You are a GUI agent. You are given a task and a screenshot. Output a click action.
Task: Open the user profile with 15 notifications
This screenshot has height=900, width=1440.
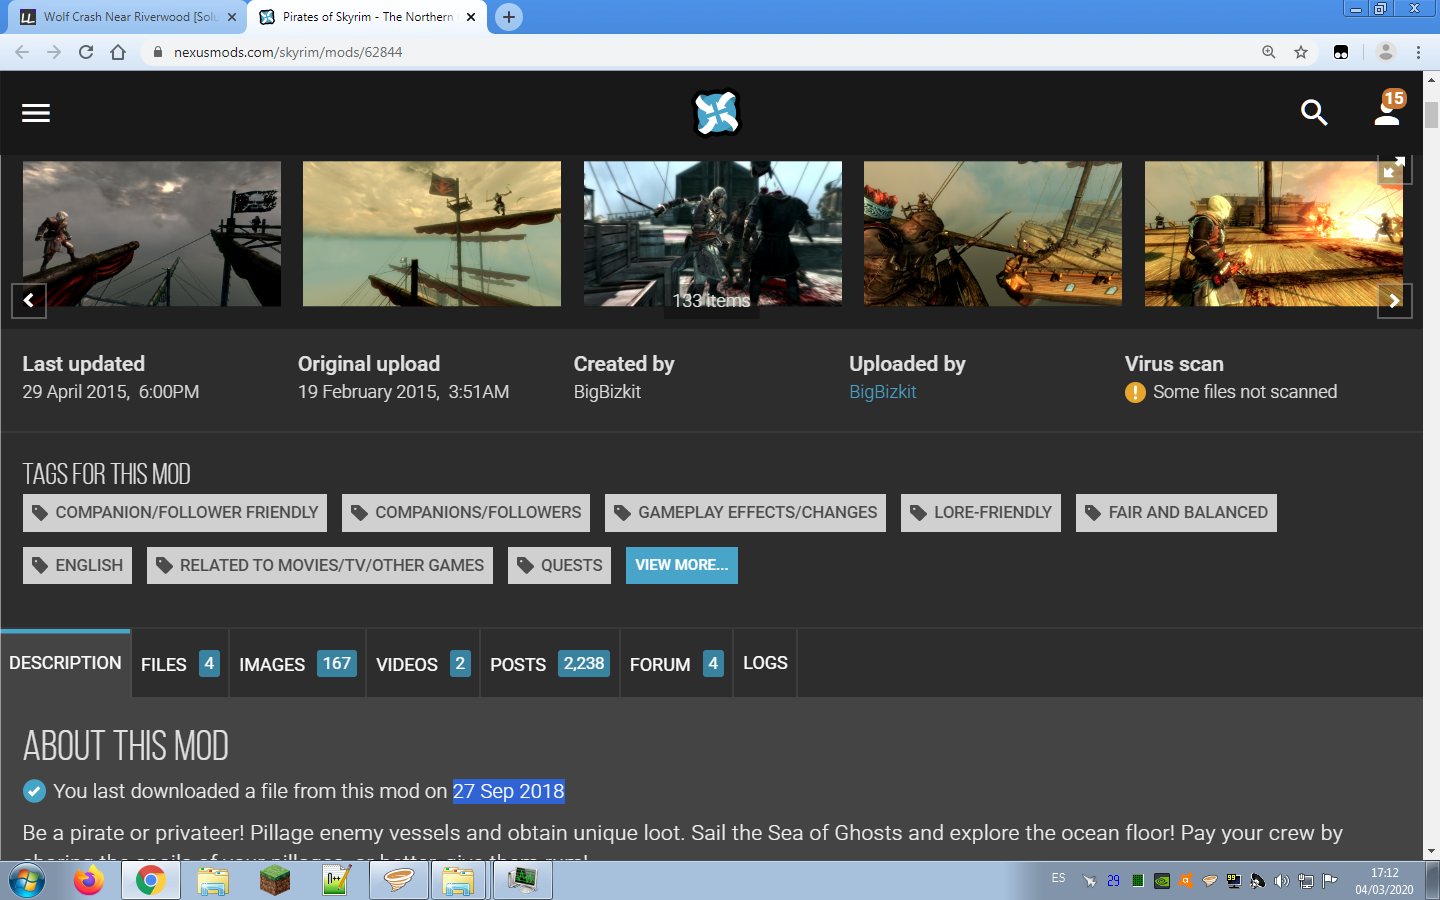tap(1388, 110)
